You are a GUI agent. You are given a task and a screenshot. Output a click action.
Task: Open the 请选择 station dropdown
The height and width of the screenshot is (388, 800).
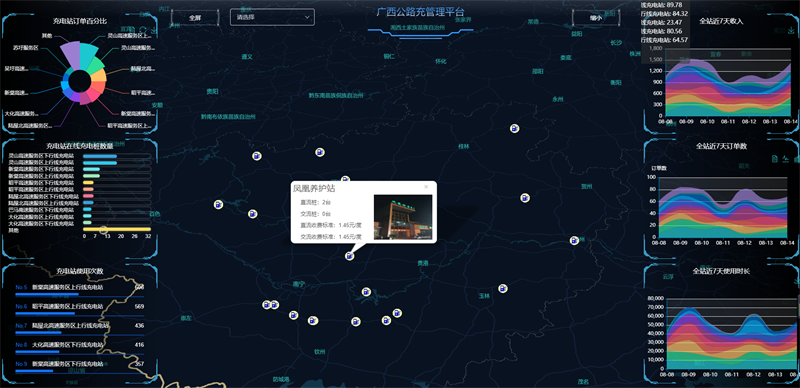[x=272, y=17]
